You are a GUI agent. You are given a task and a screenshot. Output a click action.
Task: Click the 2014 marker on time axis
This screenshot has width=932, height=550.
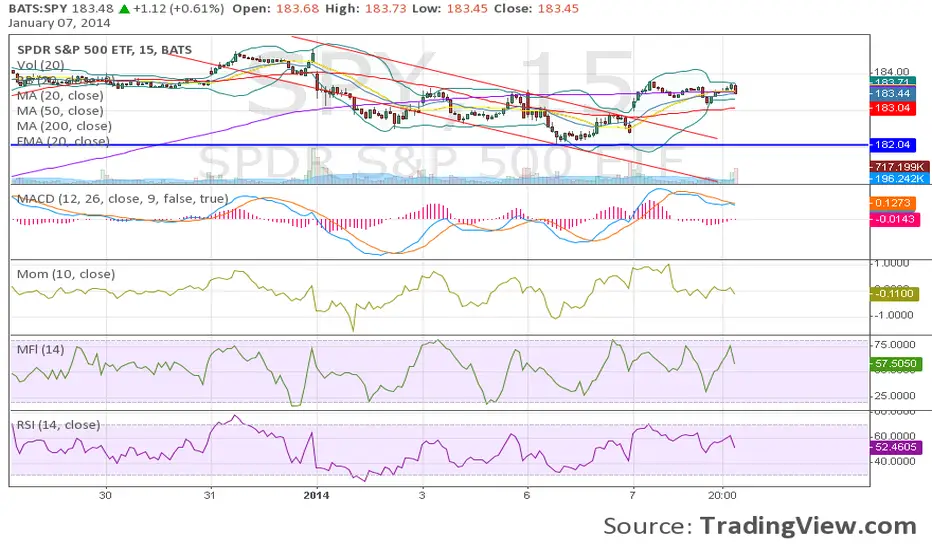pos(316,495)
